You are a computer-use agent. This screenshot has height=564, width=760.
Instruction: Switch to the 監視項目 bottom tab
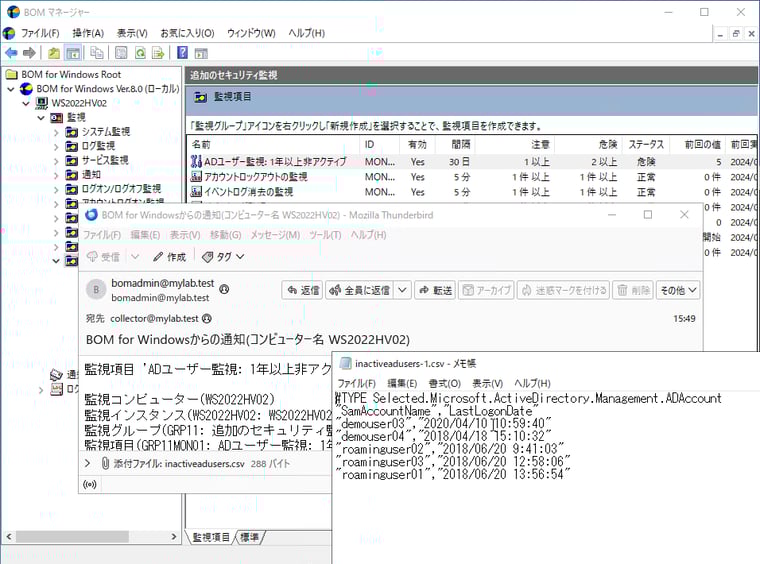(x=211, y=537)
